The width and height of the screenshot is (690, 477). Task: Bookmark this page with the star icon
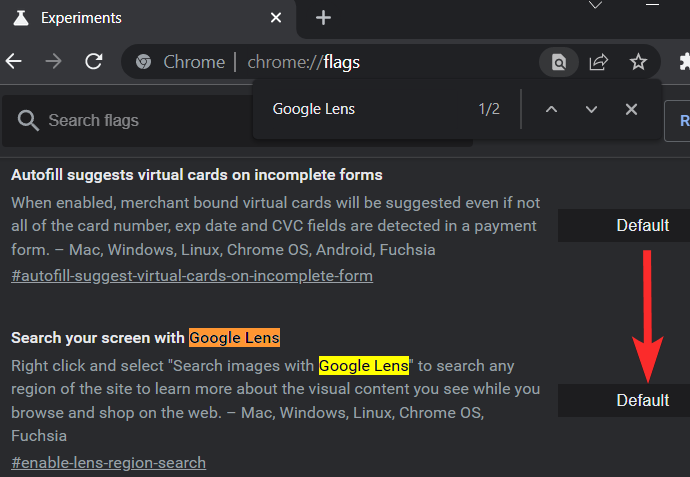[x=638, y=62]
